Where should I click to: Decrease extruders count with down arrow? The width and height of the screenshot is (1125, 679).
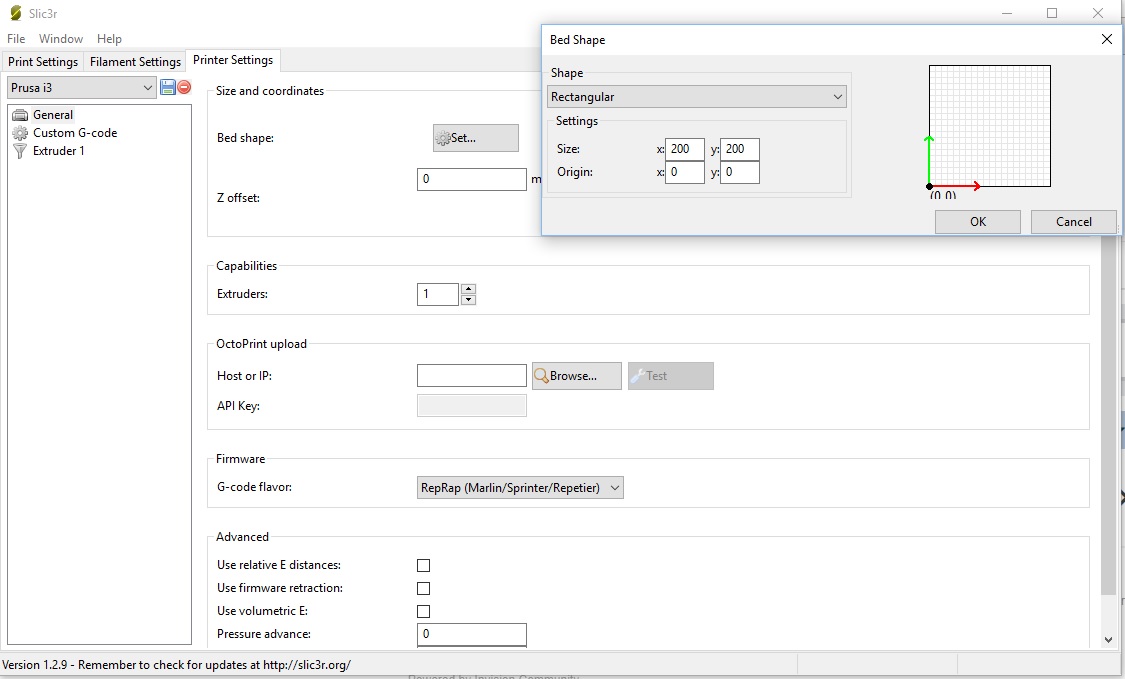pyautogui.click(x=469, y=299)
